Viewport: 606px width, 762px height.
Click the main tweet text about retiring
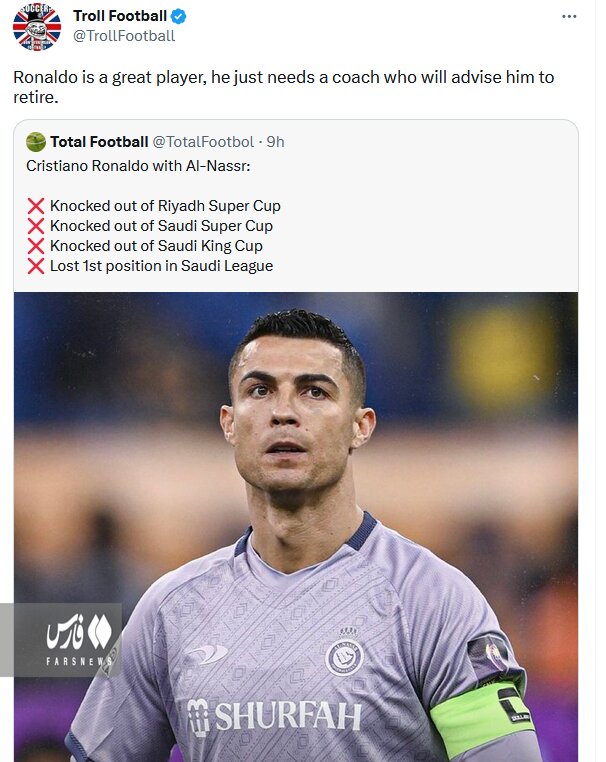283,88
